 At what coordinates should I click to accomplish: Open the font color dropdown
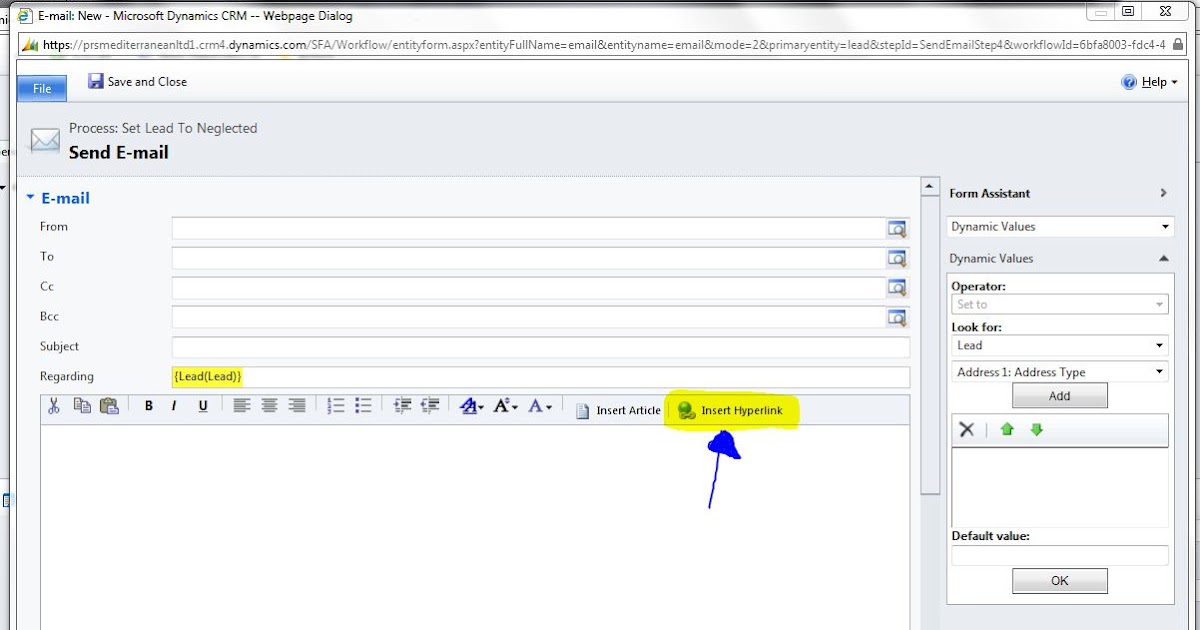540,406
